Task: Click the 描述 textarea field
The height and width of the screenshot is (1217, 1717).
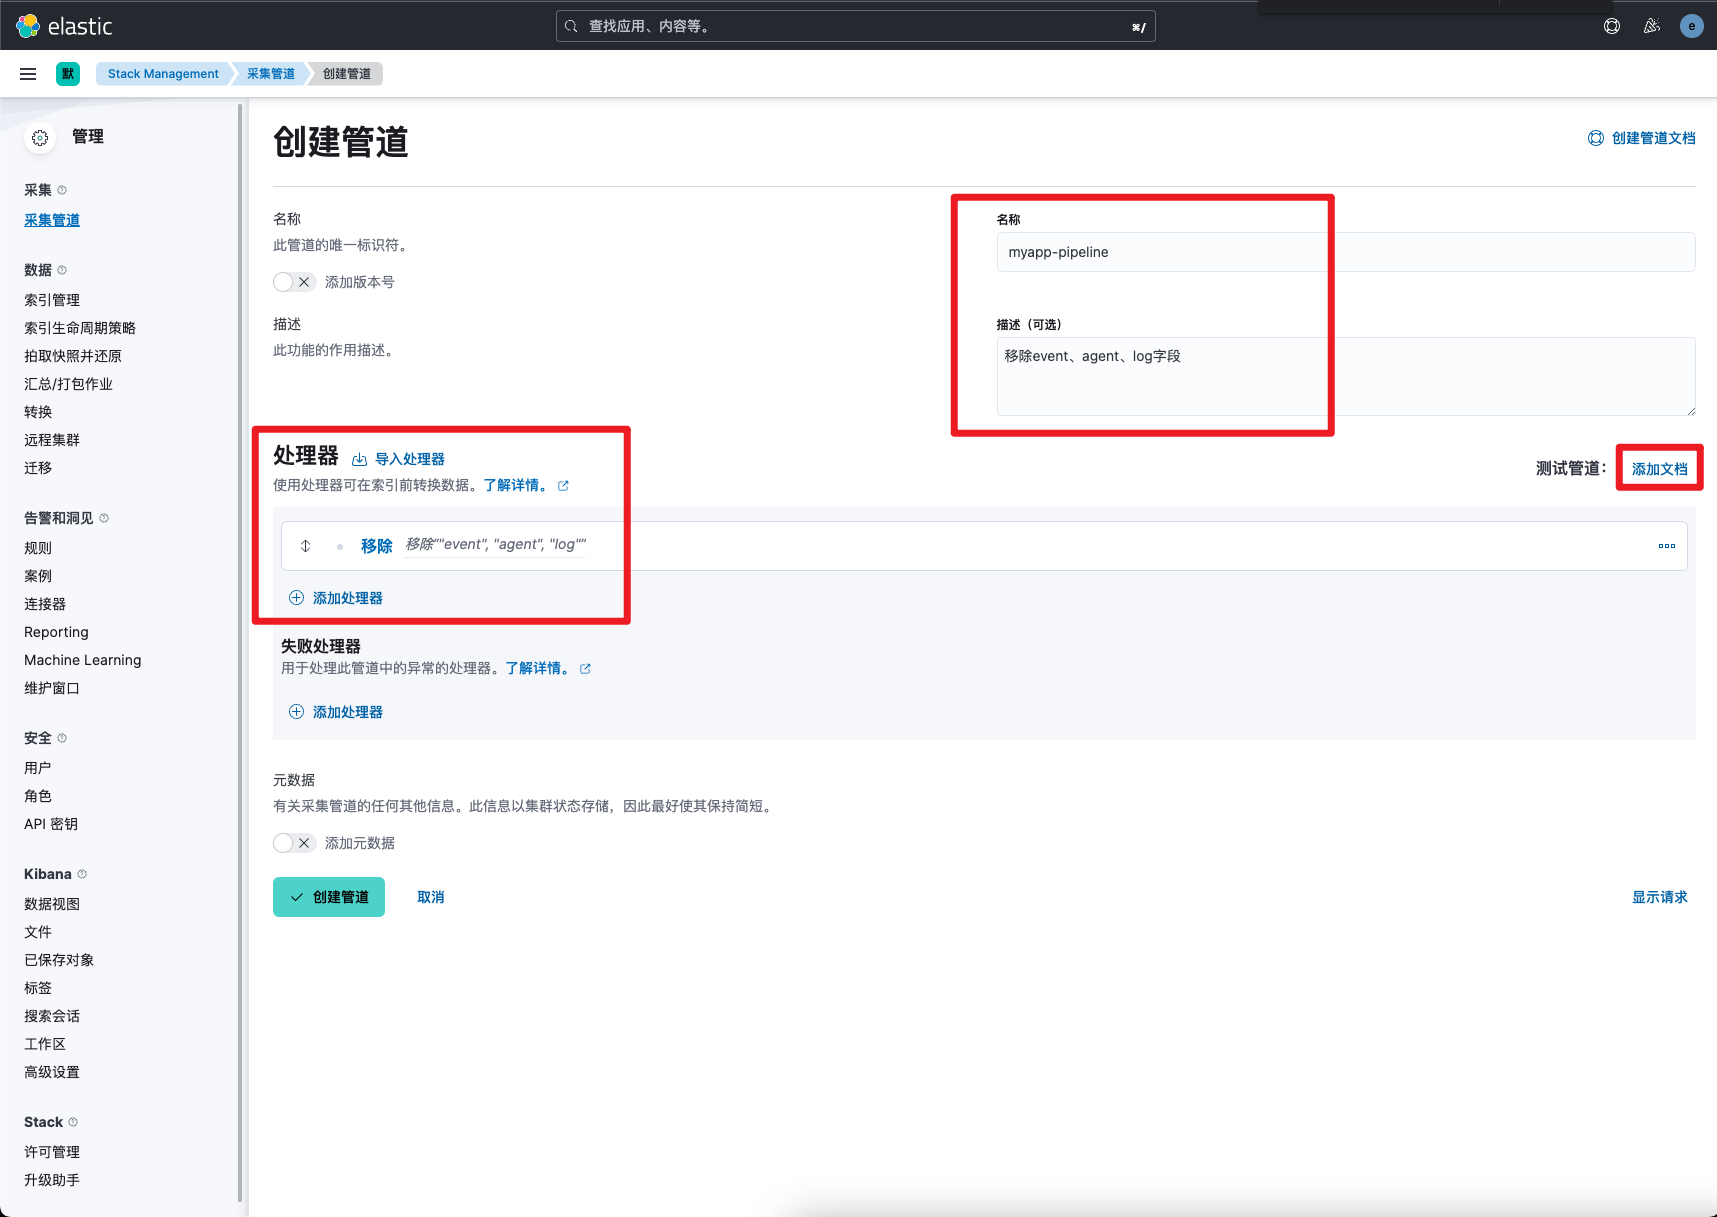Action: tap(1346, 376)
